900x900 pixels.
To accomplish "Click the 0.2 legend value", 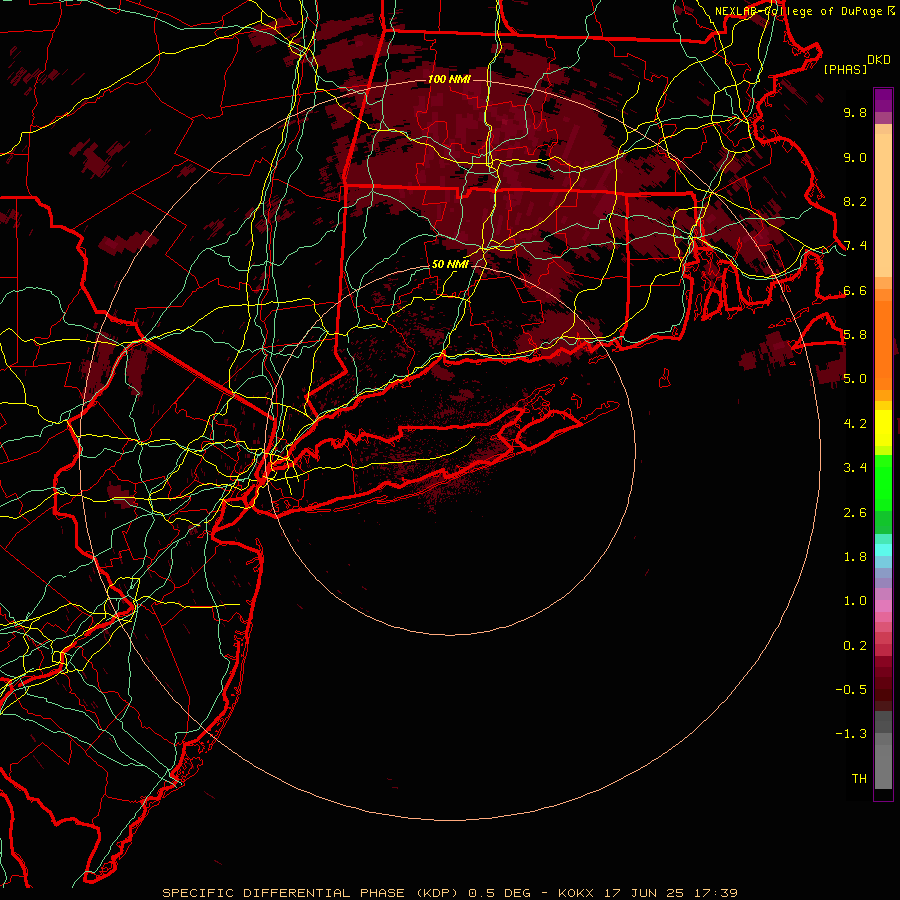I will pyautogui.click(x=855, y=646).
